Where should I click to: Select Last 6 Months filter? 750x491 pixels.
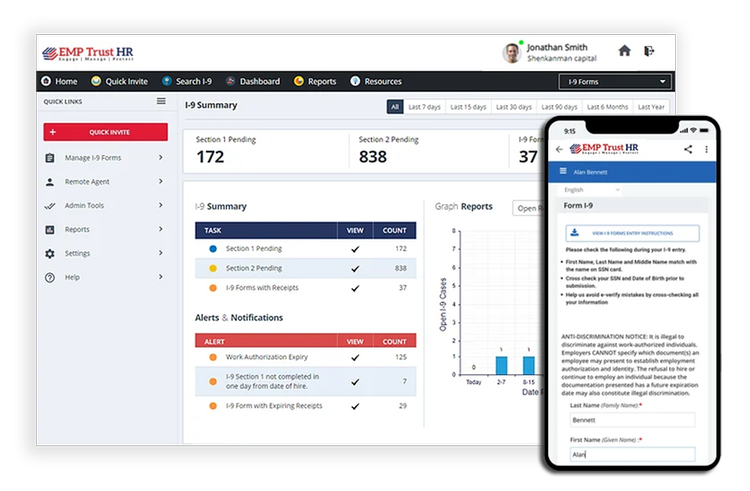[x=607, y=107]
